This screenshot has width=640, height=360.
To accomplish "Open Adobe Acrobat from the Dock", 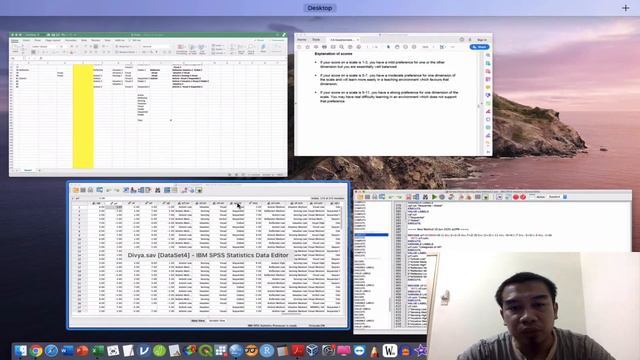I will 298,351.
